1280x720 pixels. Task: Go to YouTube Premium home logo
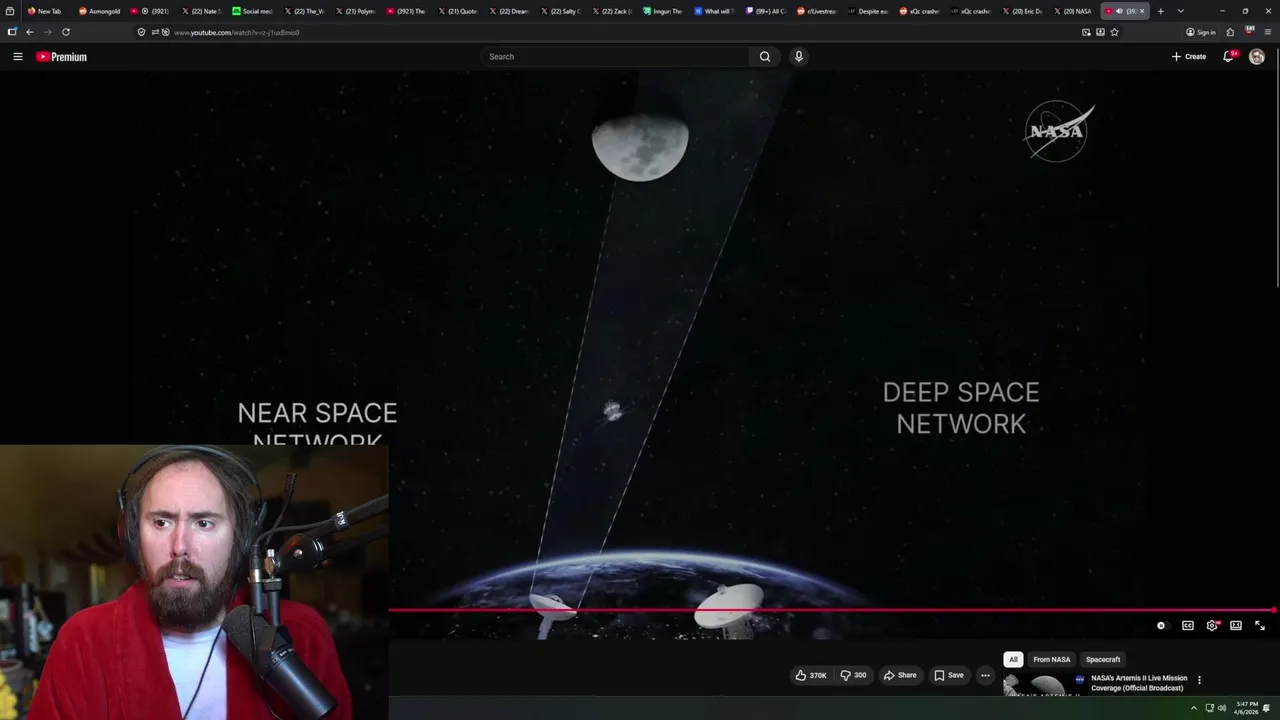pos(61,57)
